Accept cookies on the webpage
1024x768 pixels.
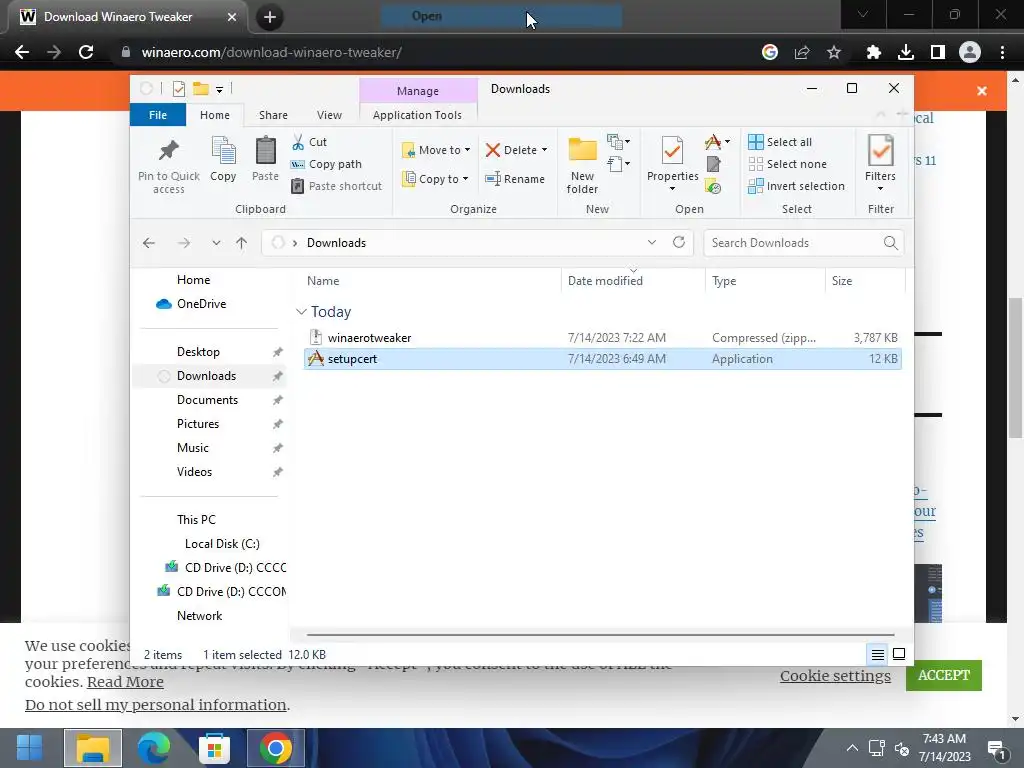tap(944, 675)
